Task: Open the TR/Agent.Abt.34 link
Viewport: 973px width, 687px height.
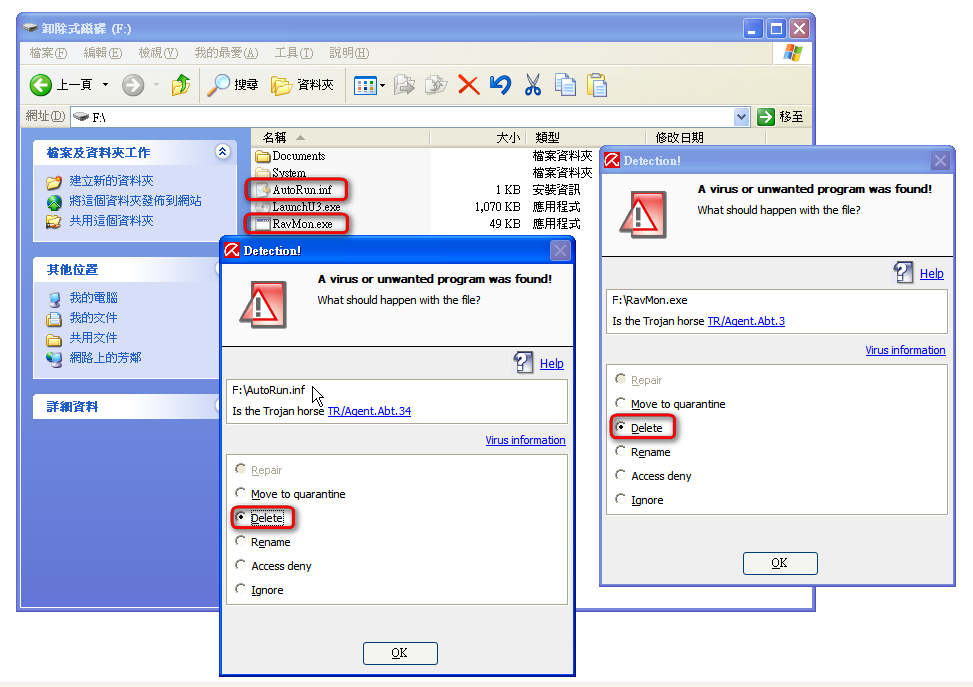Action: [x=369, y=411]
